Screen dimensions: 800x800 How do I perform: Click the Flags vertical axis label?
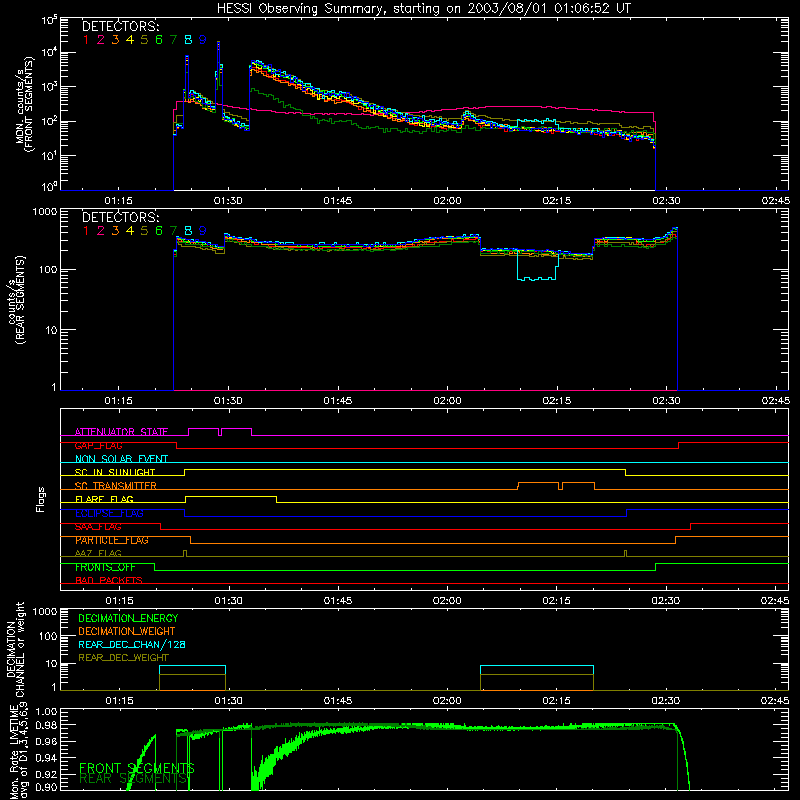41,499
